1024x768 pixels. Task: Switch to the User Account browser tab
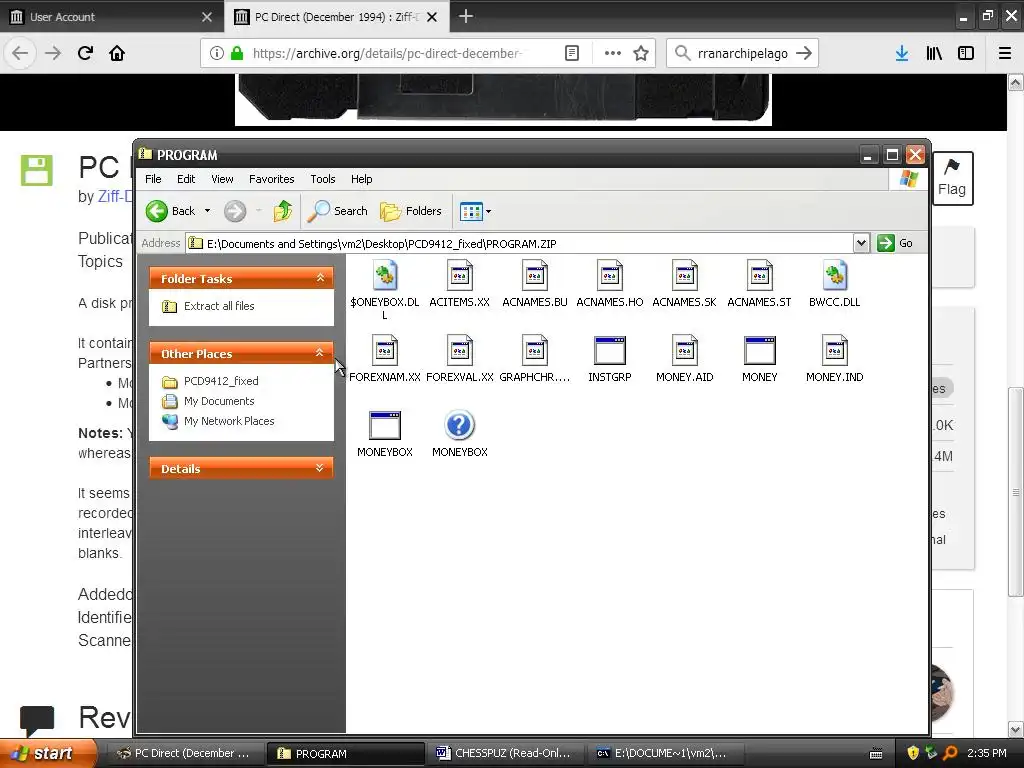coord(112,17)
